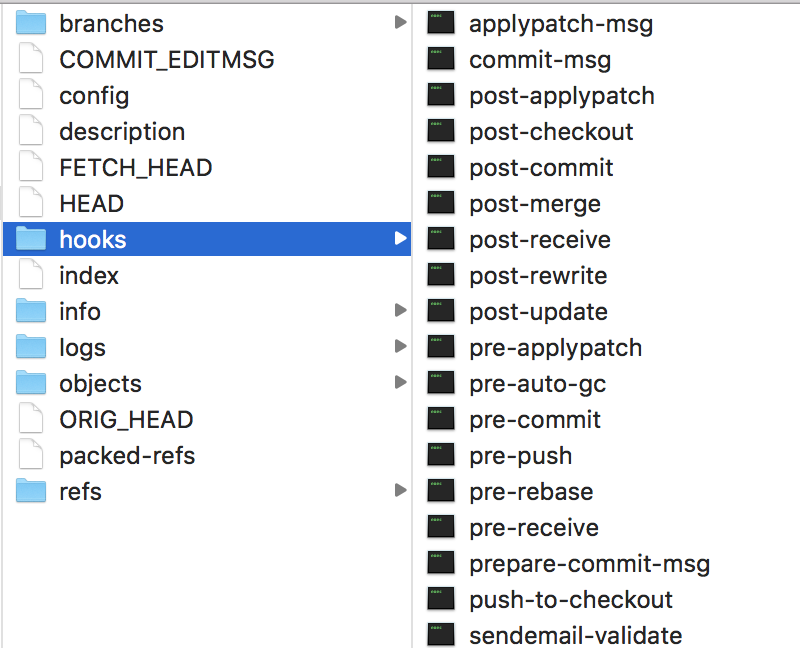
Task: Click the hooks folder icon
Action: coord(30,239)
